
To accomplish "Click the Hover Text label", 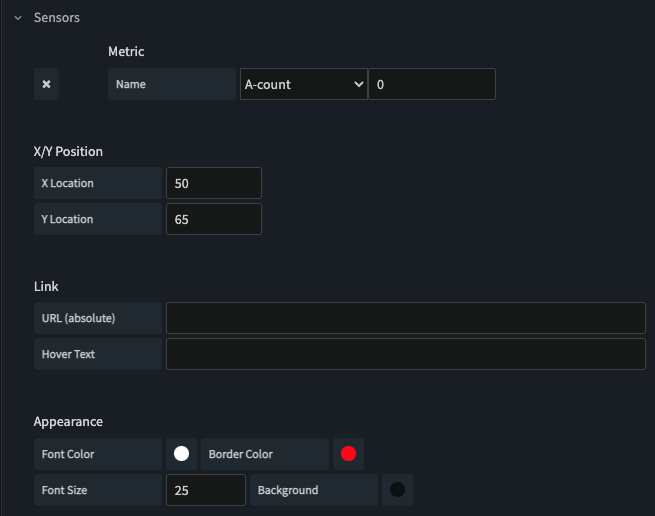I will [68, 354].
